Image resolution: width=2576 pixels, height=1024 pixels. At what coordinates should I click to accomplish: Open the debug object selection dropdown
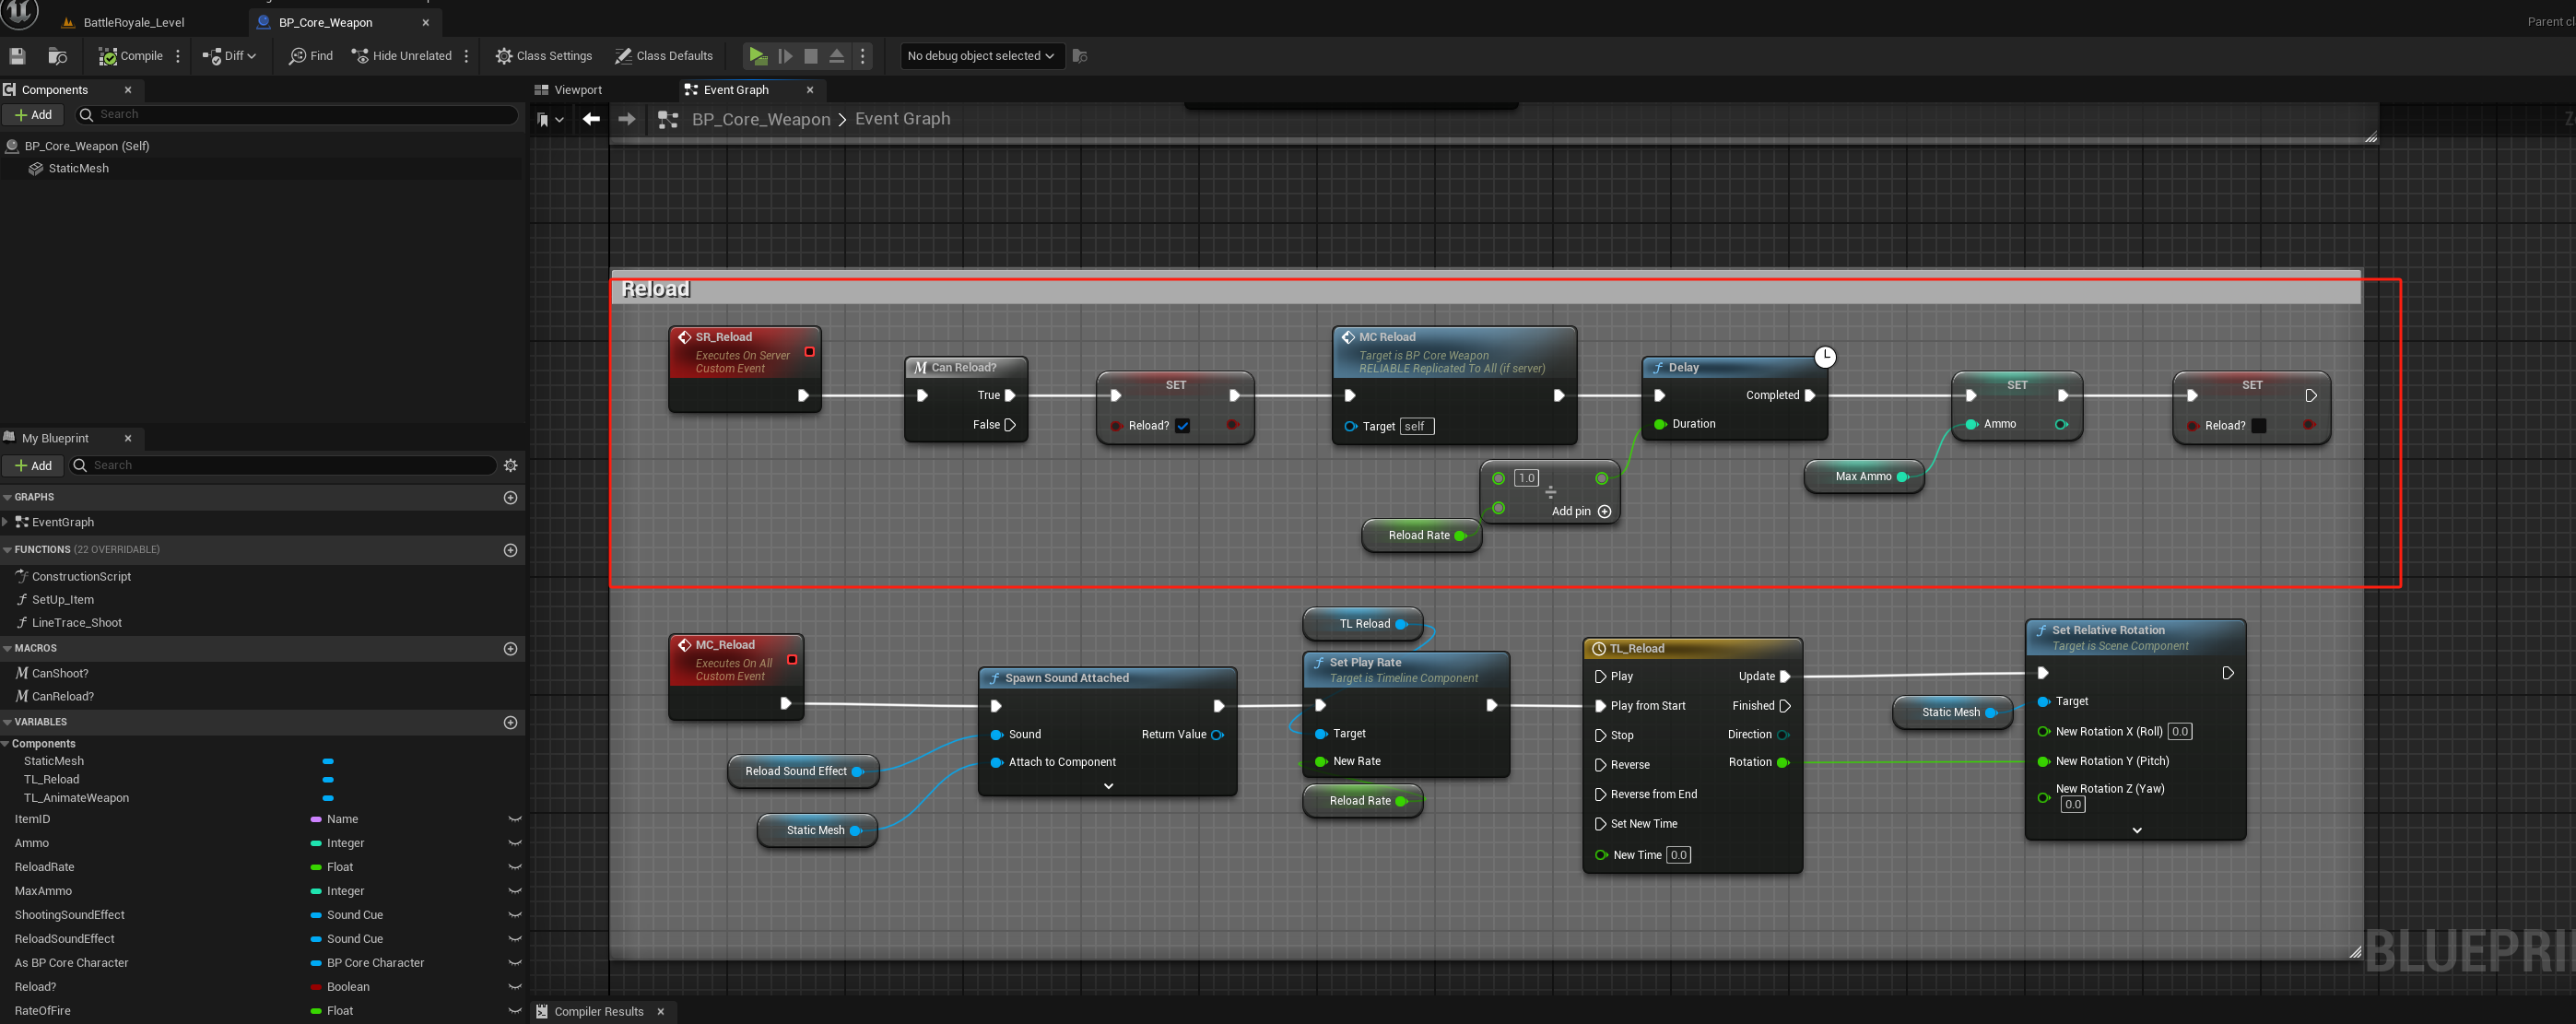pos(980,56)
